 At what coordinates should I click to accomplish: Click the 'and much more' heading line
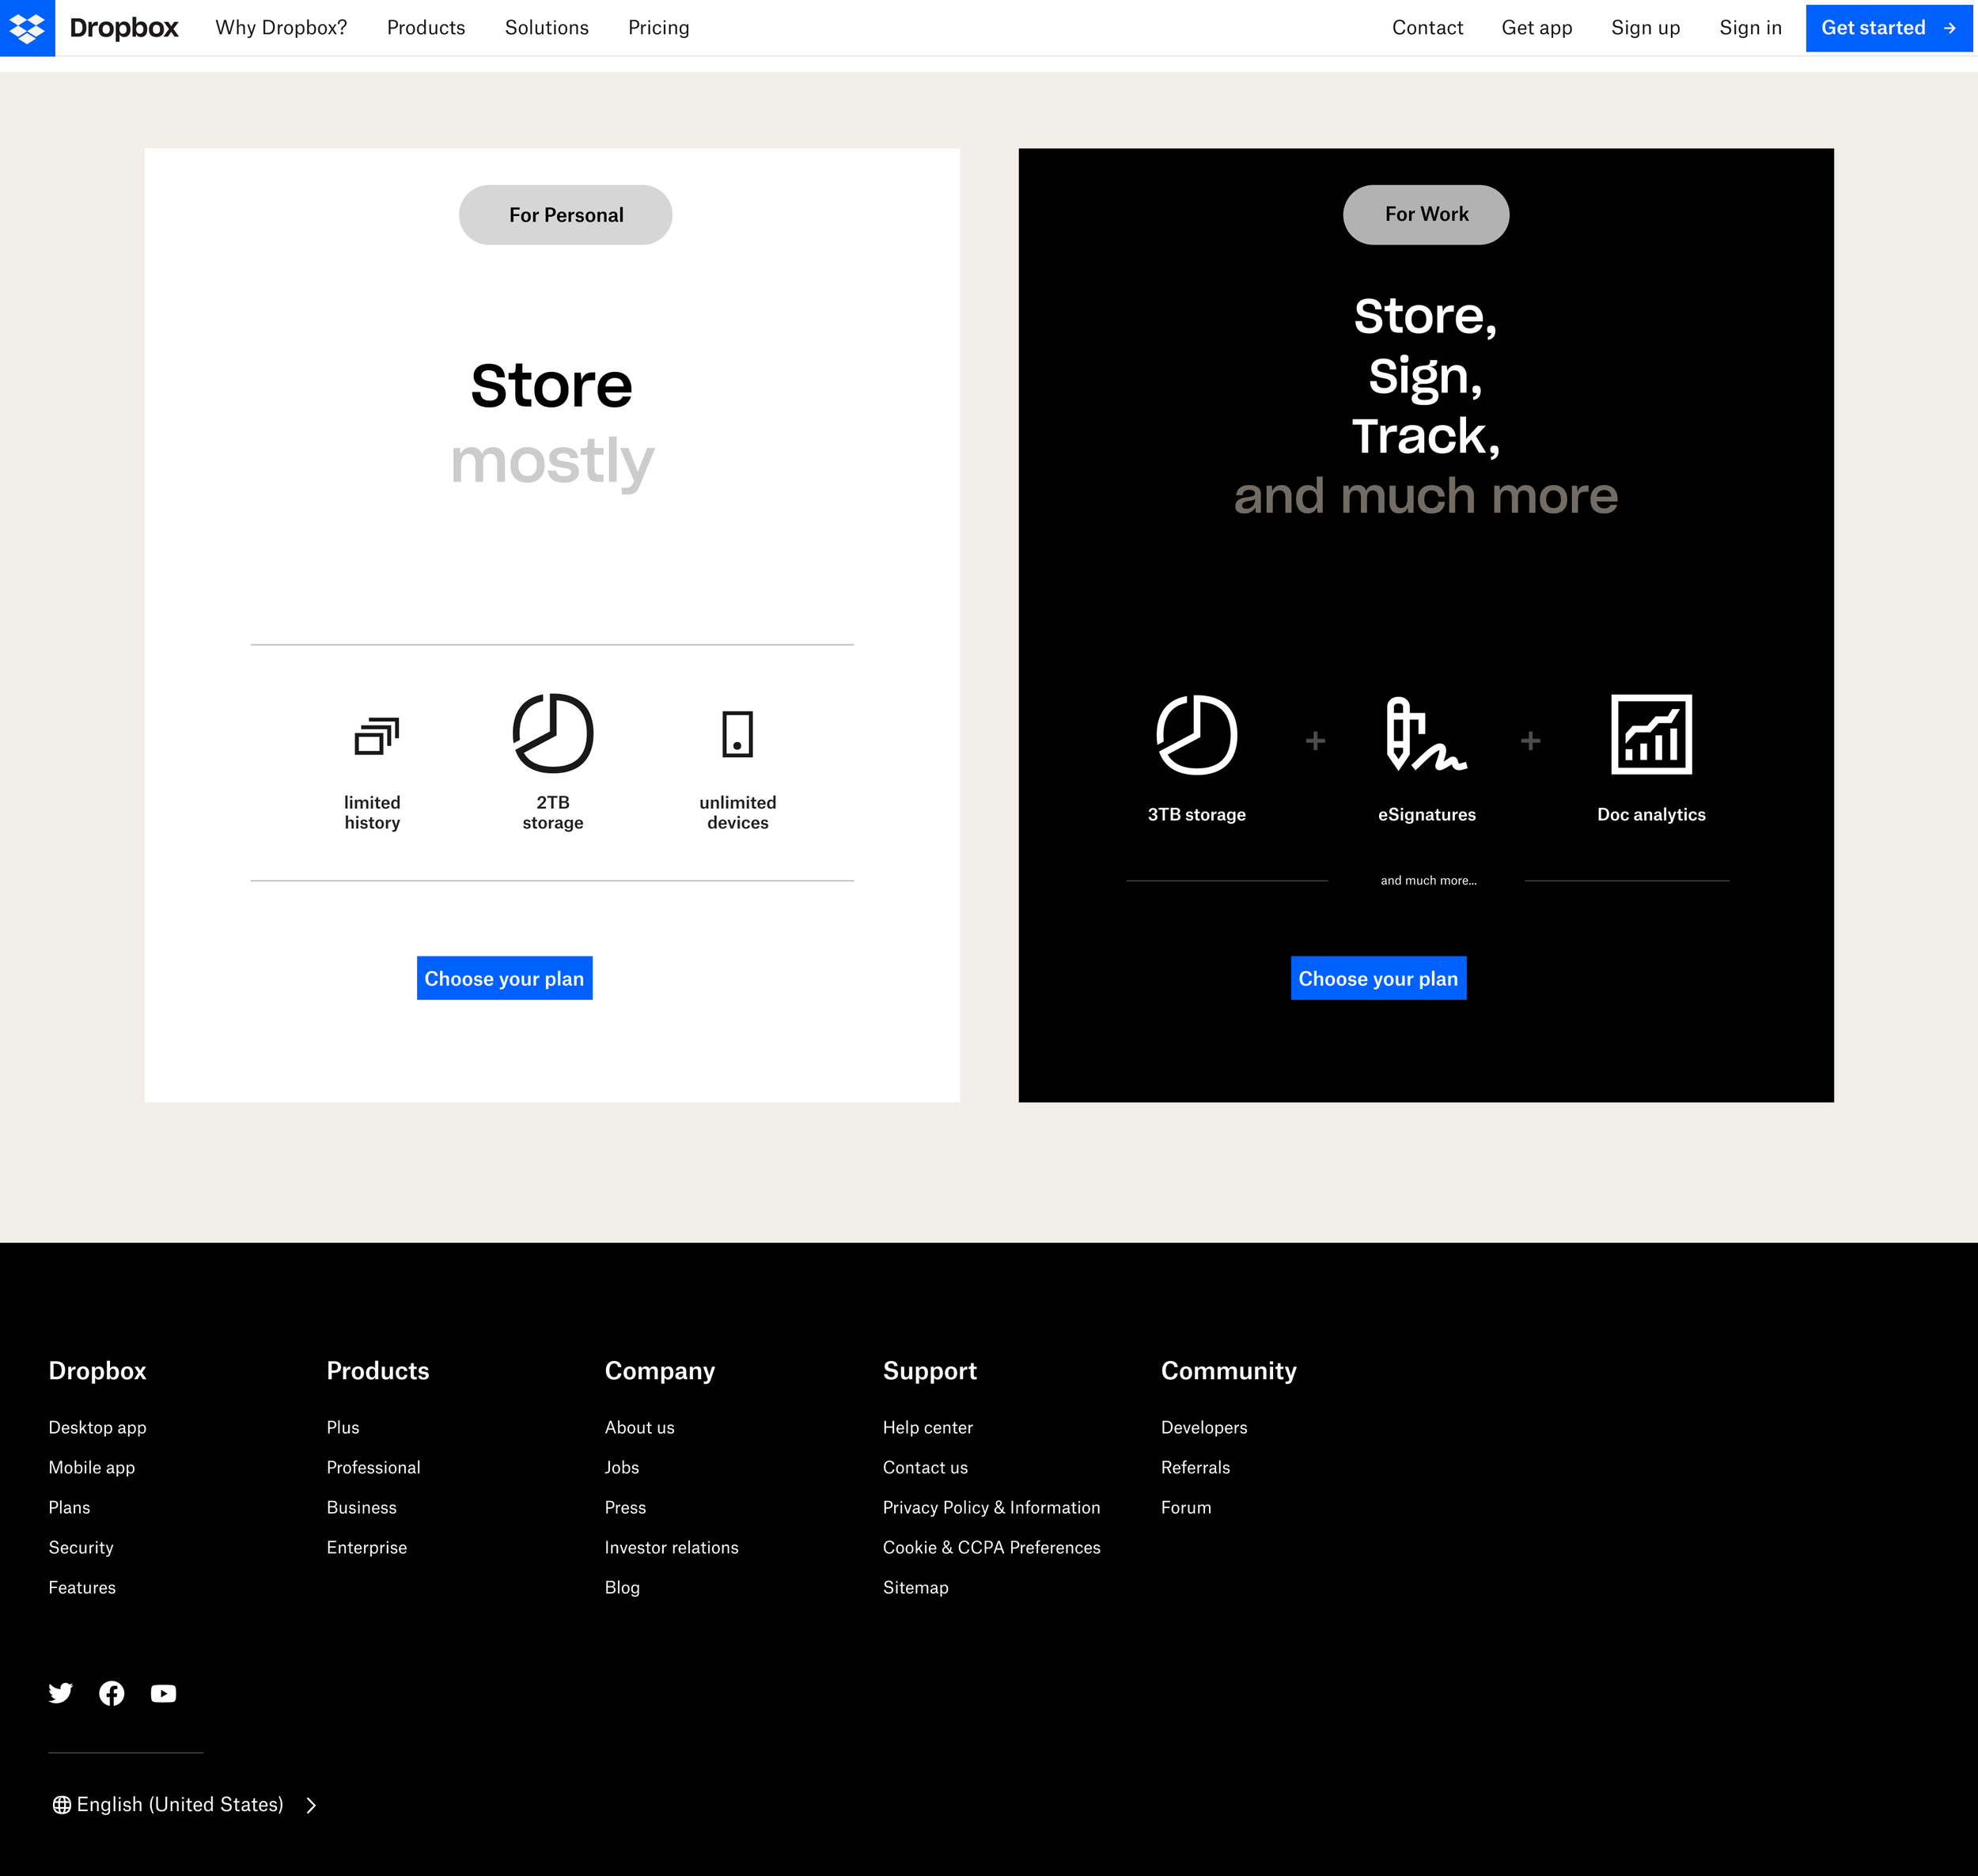pyautogui.click(x=1426, y=496)
